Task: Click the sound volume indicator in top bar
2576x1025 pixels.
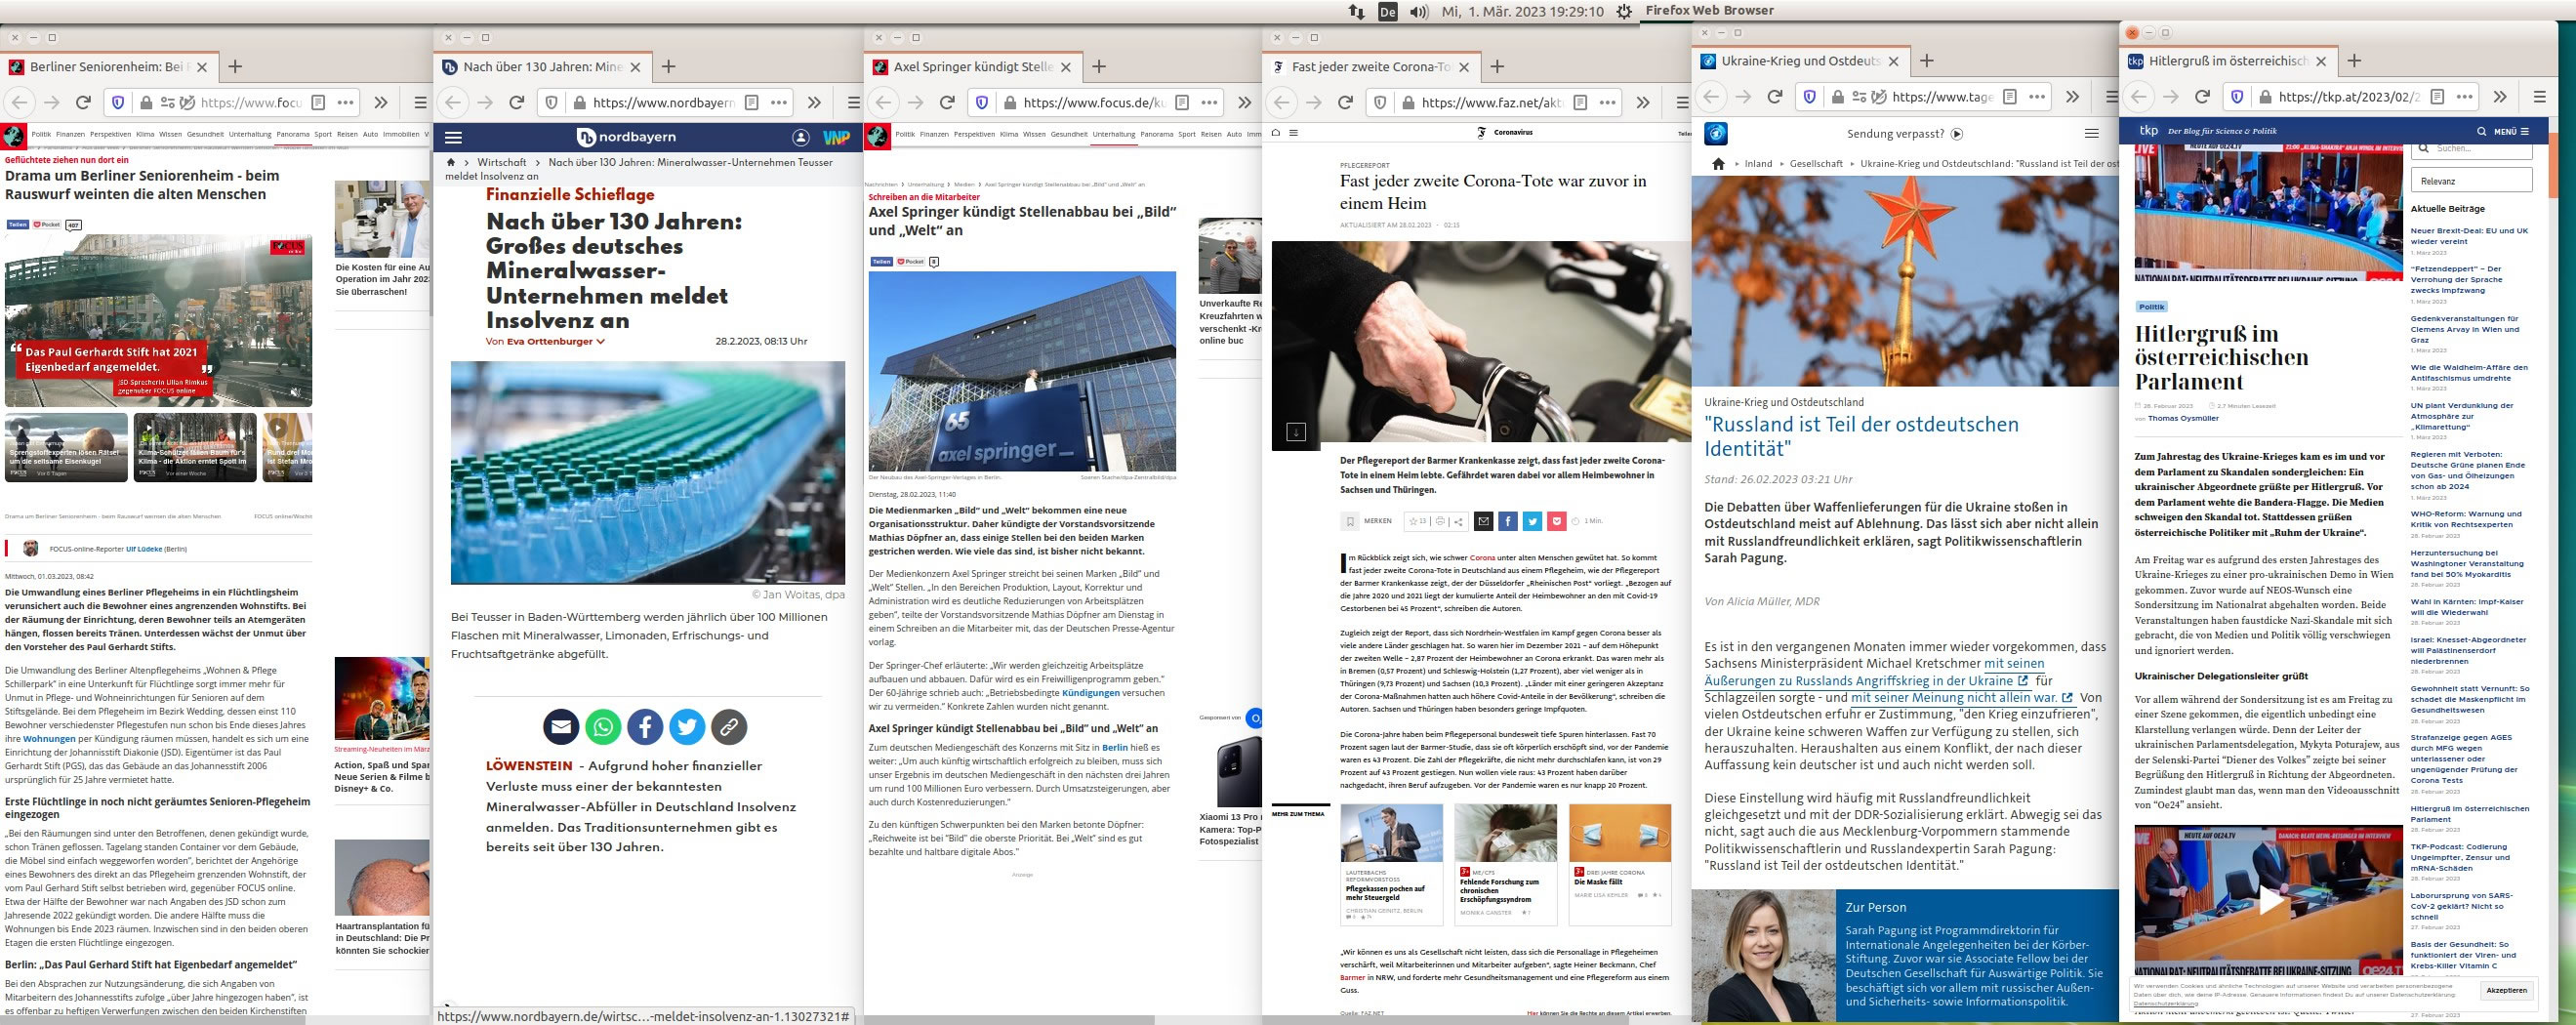Action: coord(1419,12)
